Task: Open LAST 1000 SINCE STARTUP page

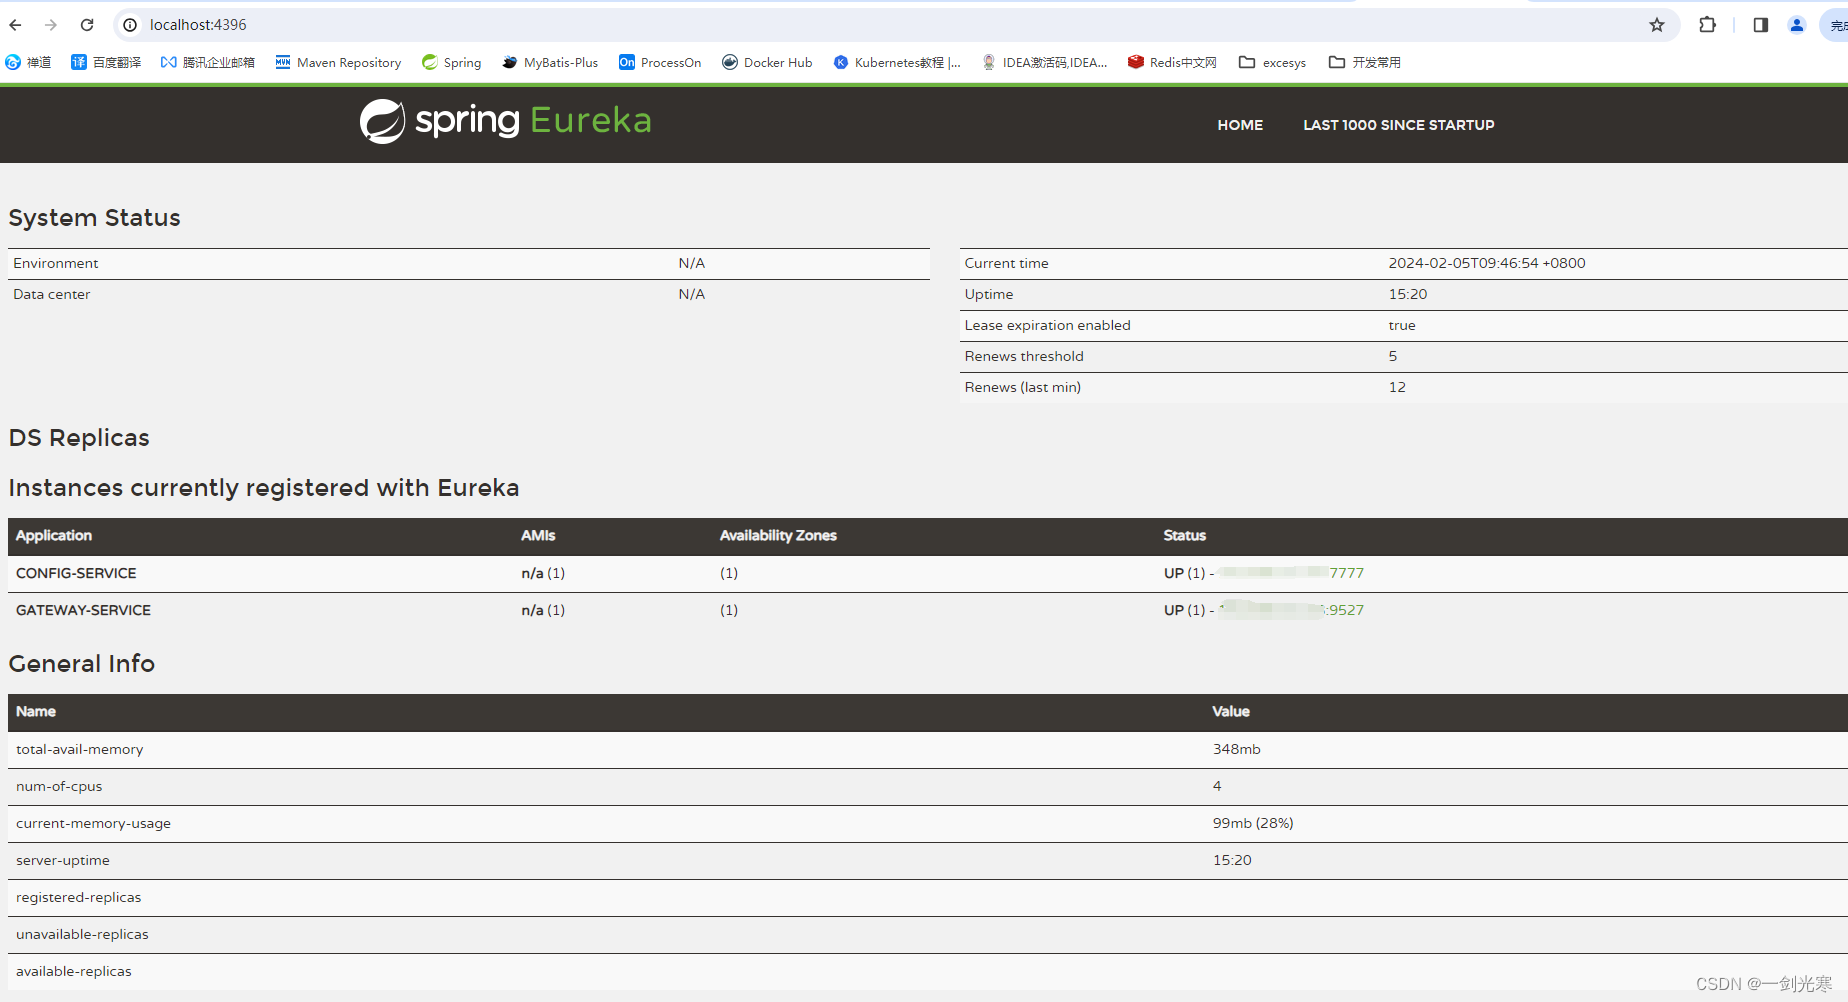Action: tap(1398, 125)
